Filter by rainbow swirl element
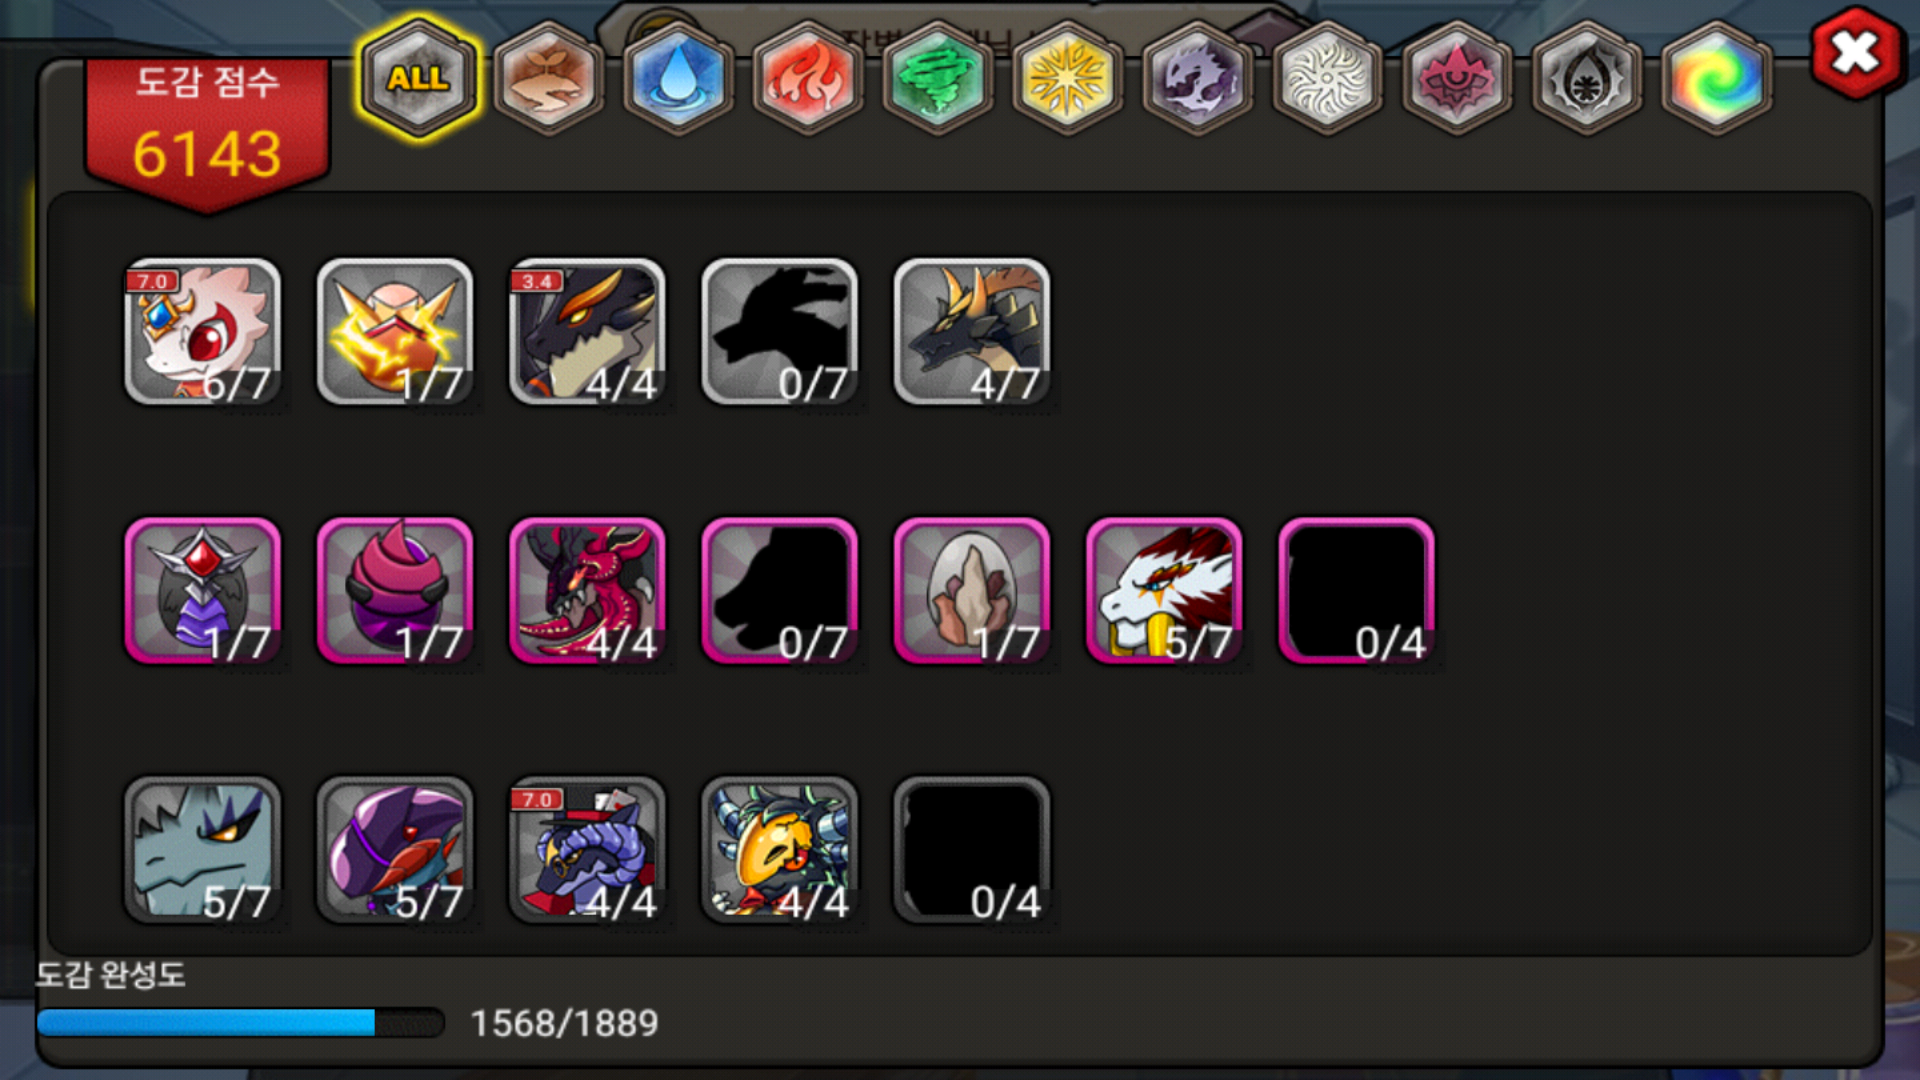The image size is (1920, 1080). [1717, 78]
